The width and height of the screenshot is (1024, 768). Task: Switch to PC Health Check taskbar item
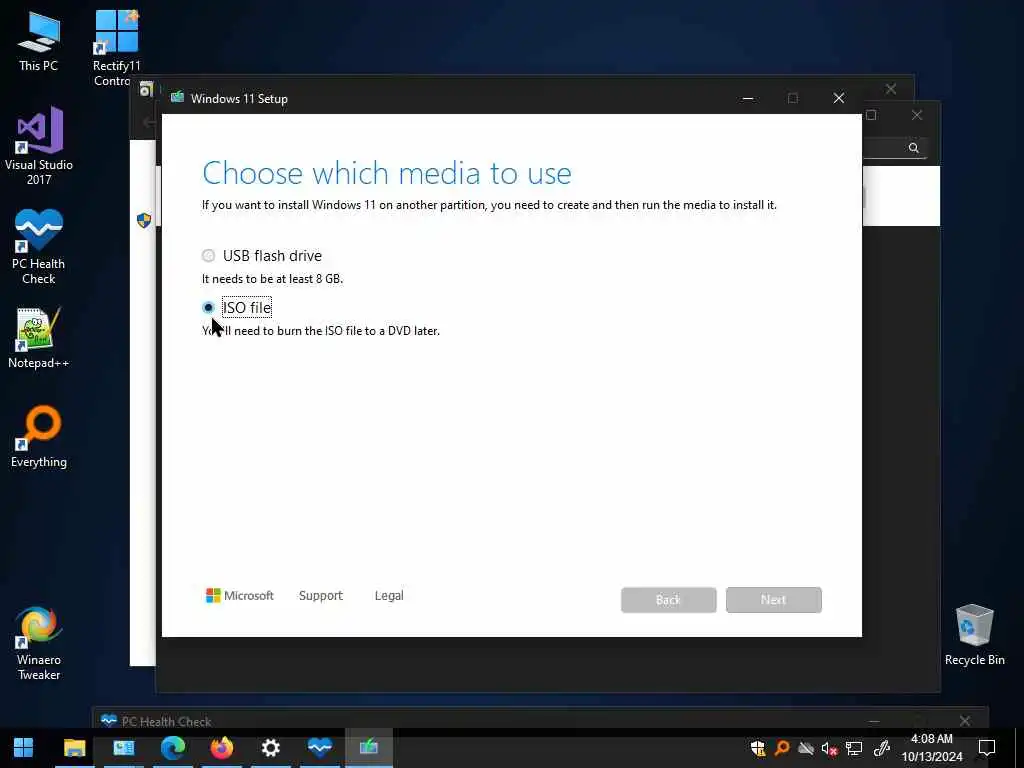tap(319, 747)
